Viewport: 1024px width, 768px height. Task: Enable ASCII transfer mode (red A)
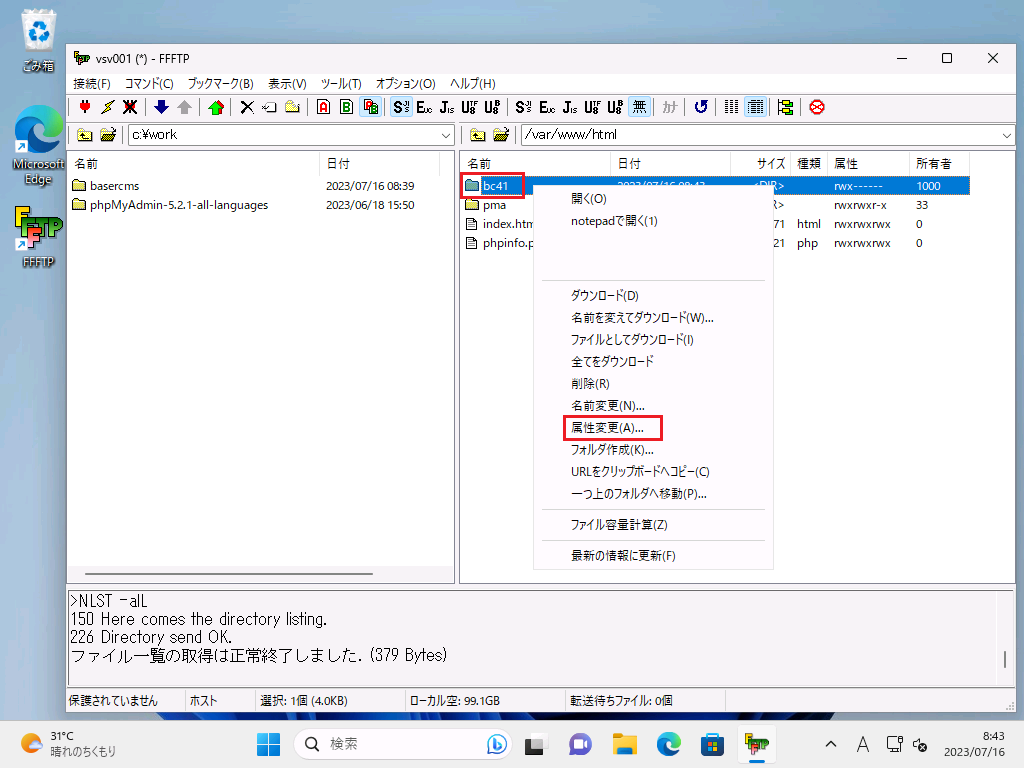click(x=323, y=107)
